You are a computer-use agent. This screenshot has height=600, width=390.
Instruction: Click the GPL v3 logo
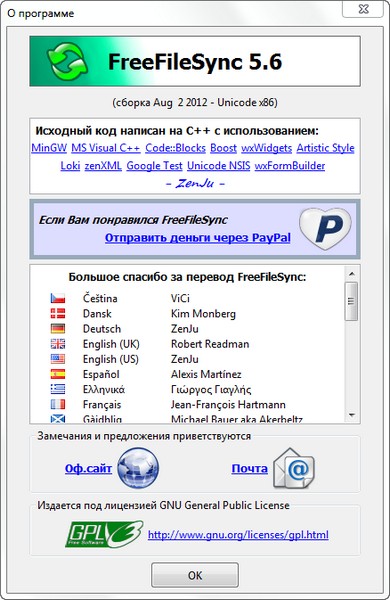104,534
